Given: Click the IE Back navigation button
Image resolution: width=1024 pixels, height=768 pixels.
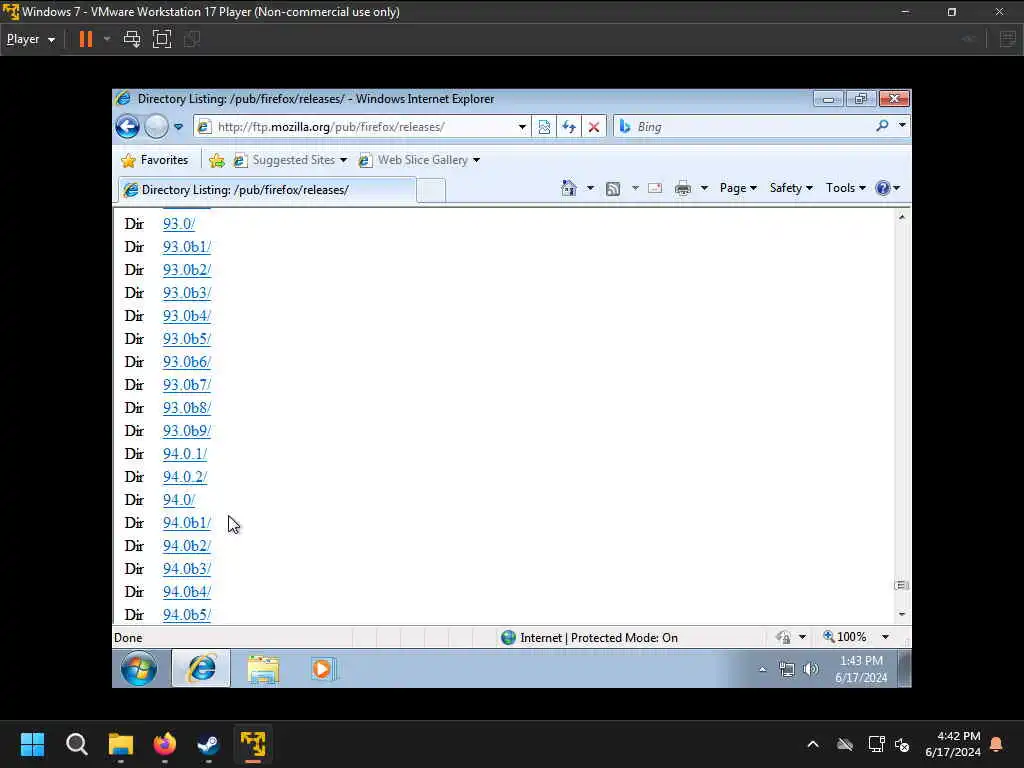Looking at the screenshot, I should tap(127, 127).
